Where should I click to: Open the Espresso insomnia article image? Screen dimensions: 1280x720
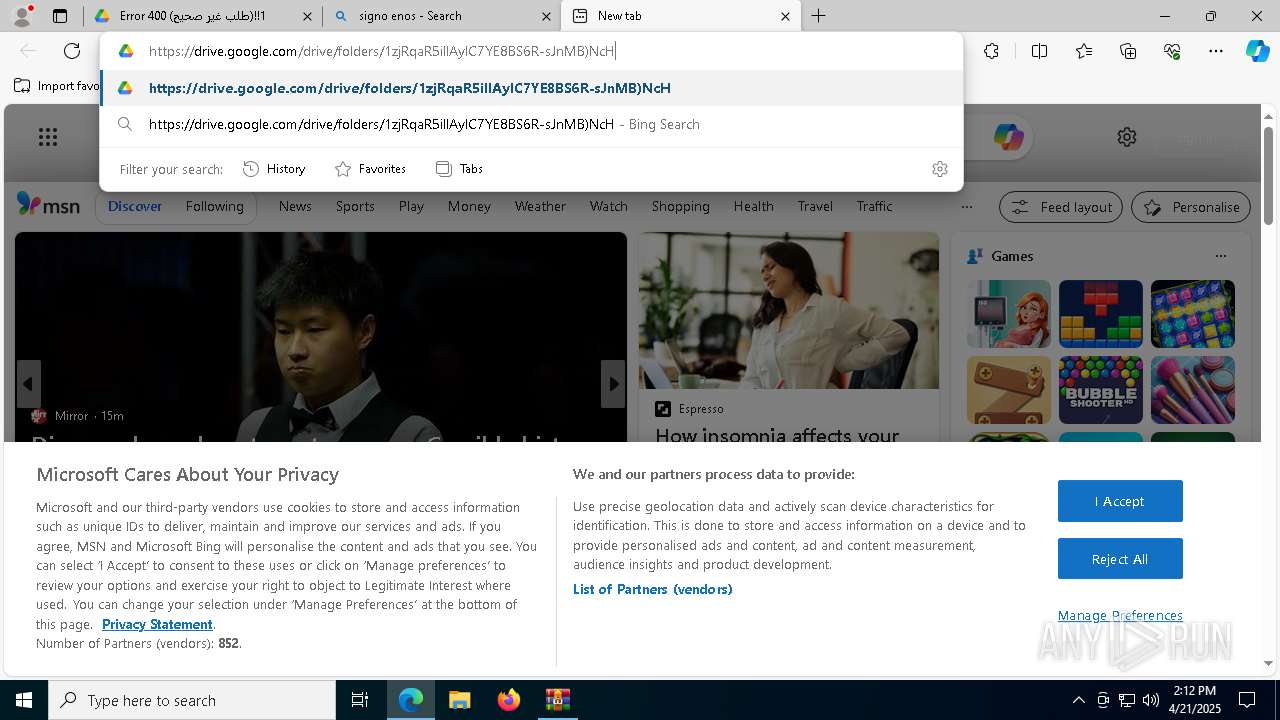pyautogui.click(x=789, y=311)
